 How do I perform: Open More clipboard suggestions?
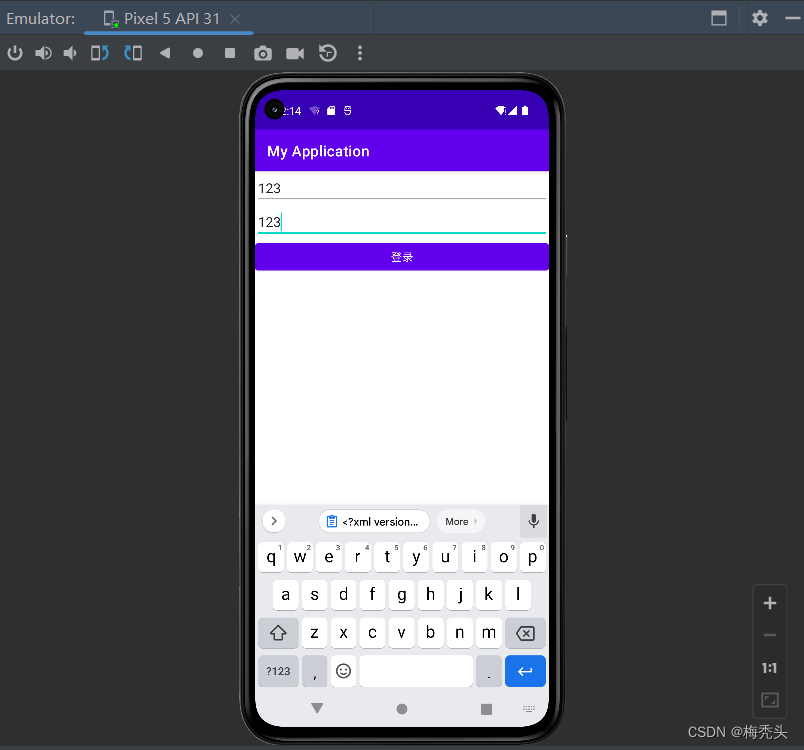click(460, 521)
